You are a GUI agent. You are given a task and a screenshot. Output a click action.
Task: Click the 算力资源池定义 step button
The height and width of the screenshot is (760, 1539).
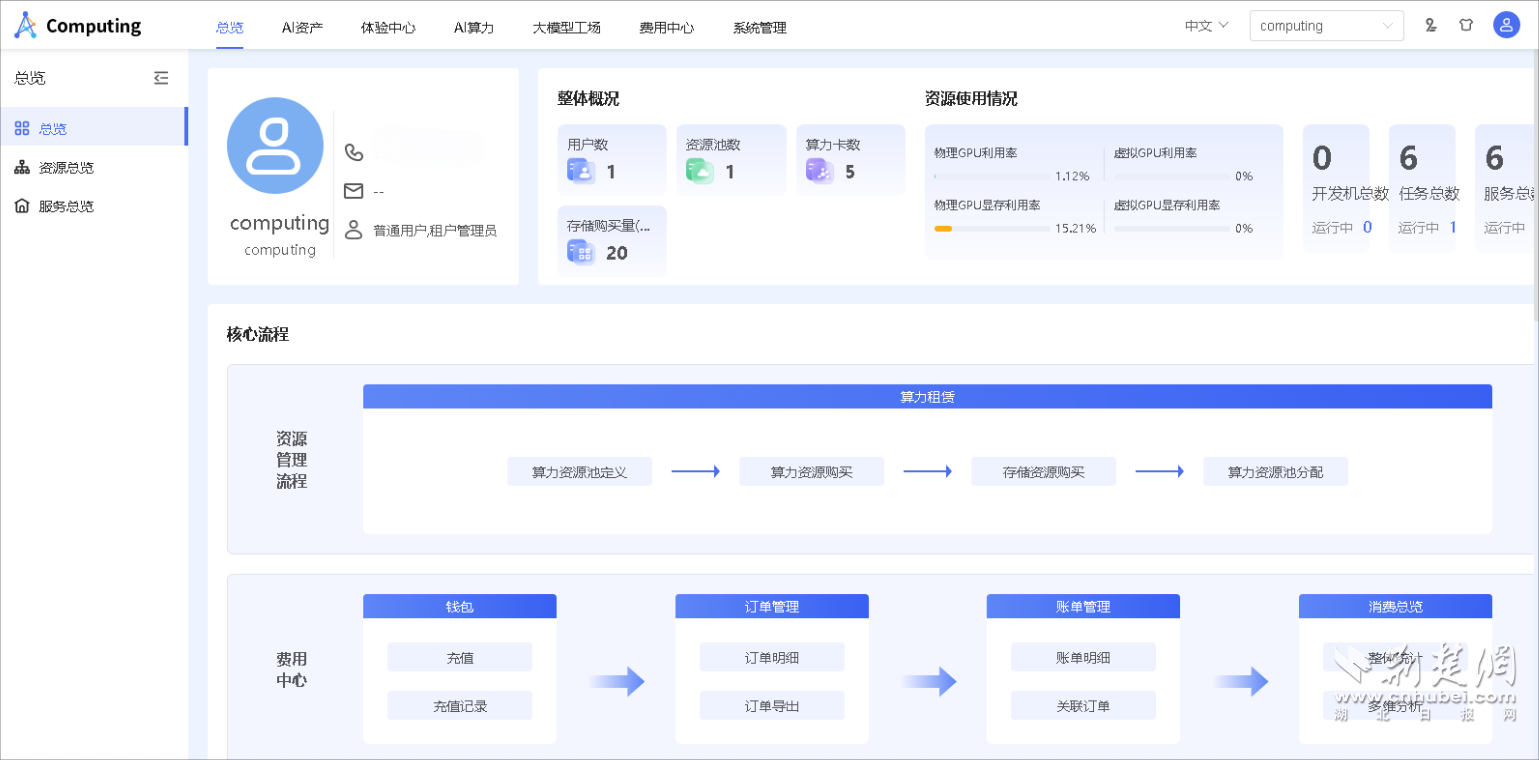[579, 472]
